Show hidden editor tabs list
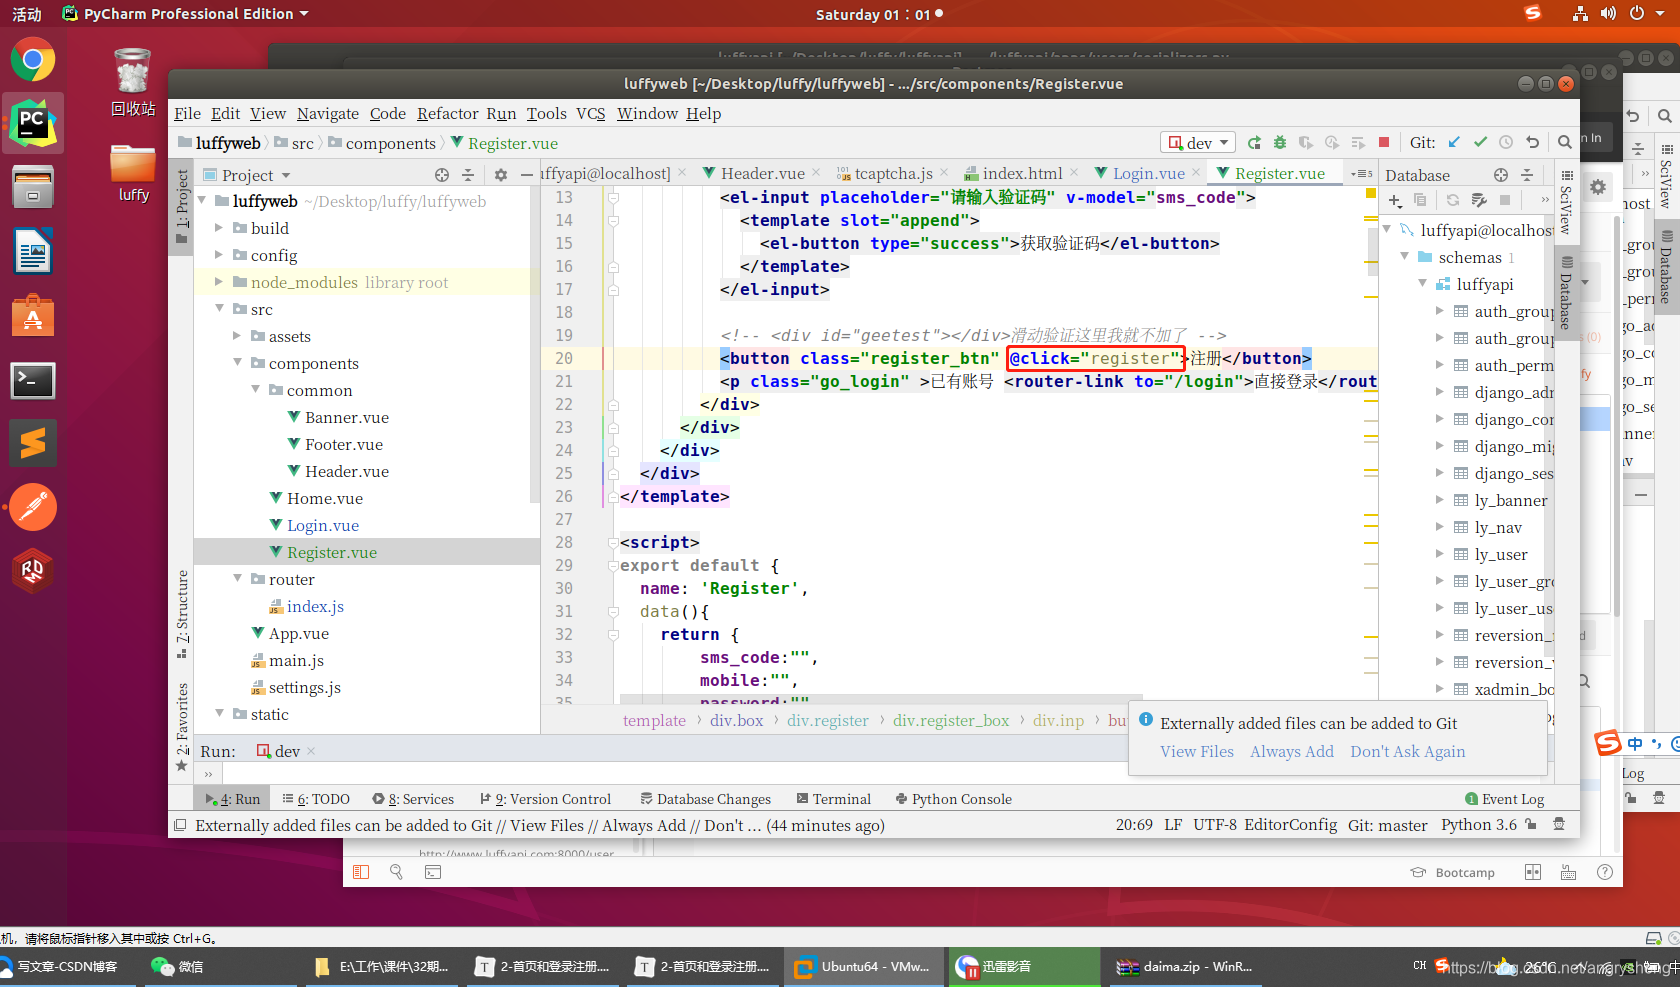The height and width of the screenshot is (987, 1680). (x=1362, y=174)
